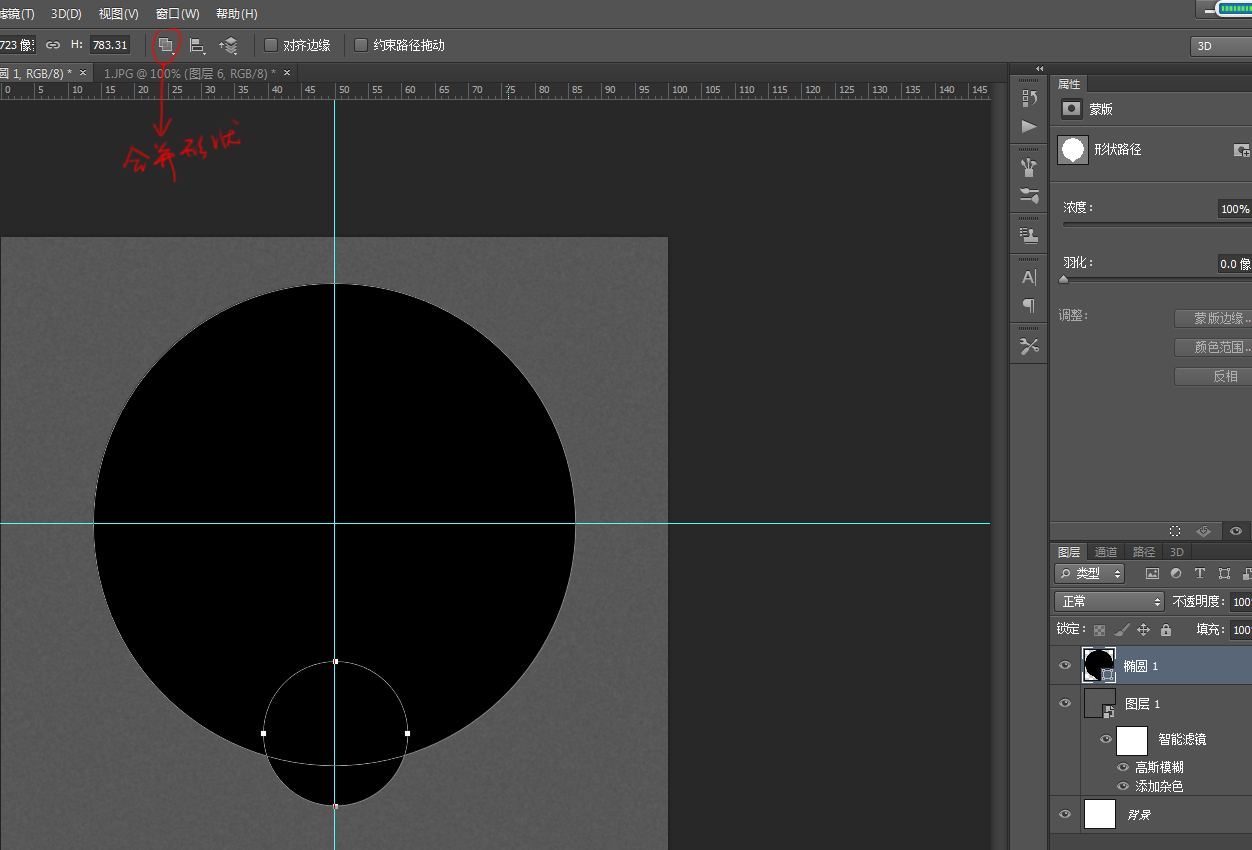
Task: Open the path arrangement stacking icon
Action: tap(228, 45)
